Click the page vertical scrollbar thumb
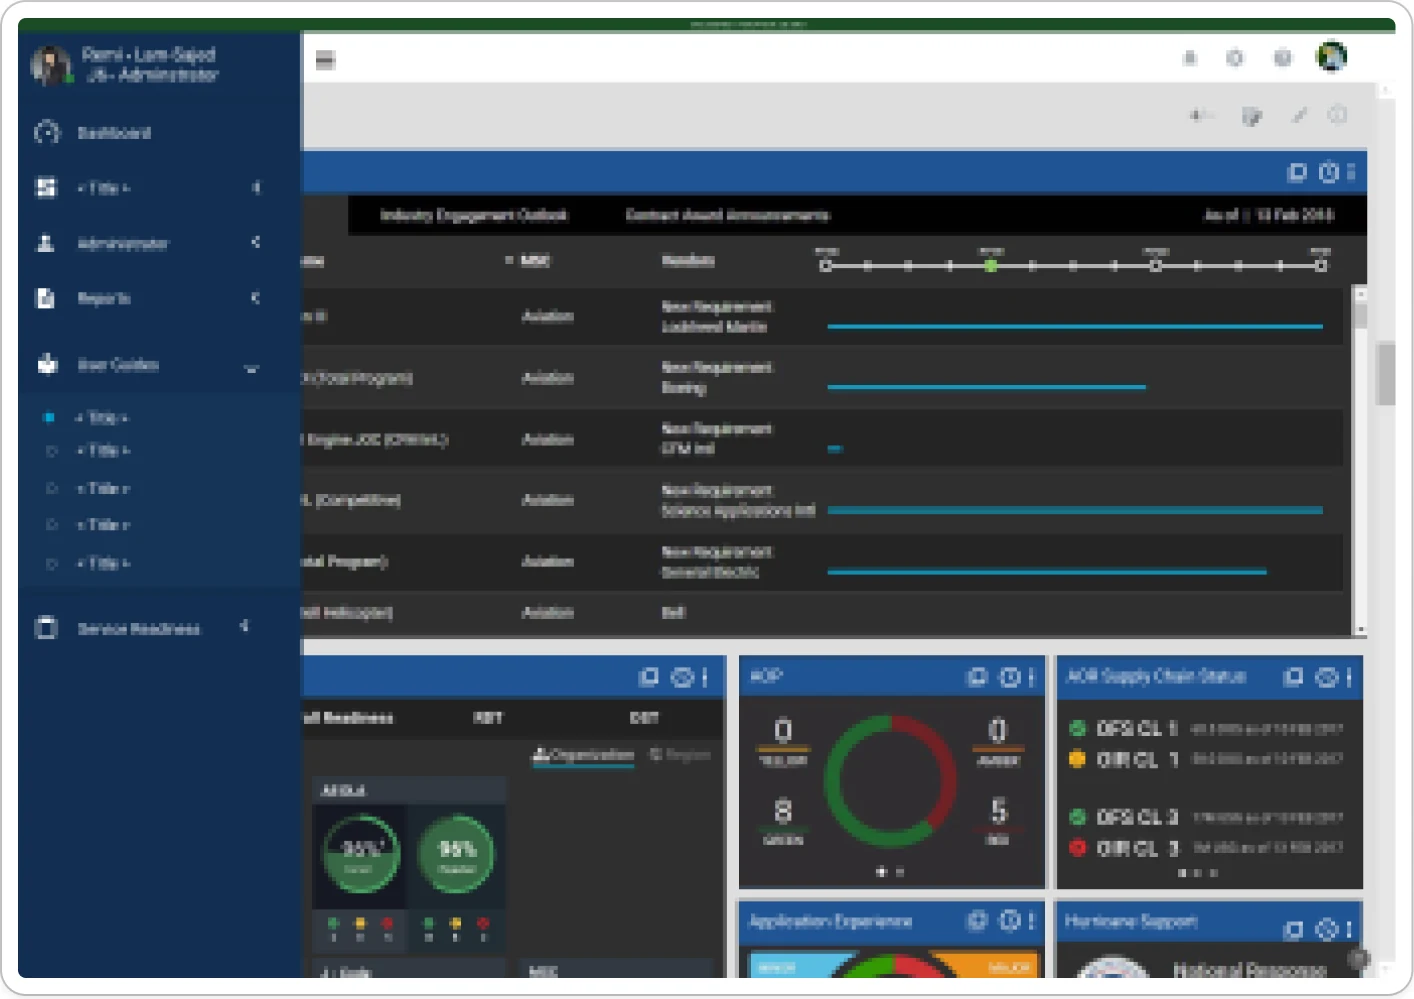 click(x=1385, y=373)
